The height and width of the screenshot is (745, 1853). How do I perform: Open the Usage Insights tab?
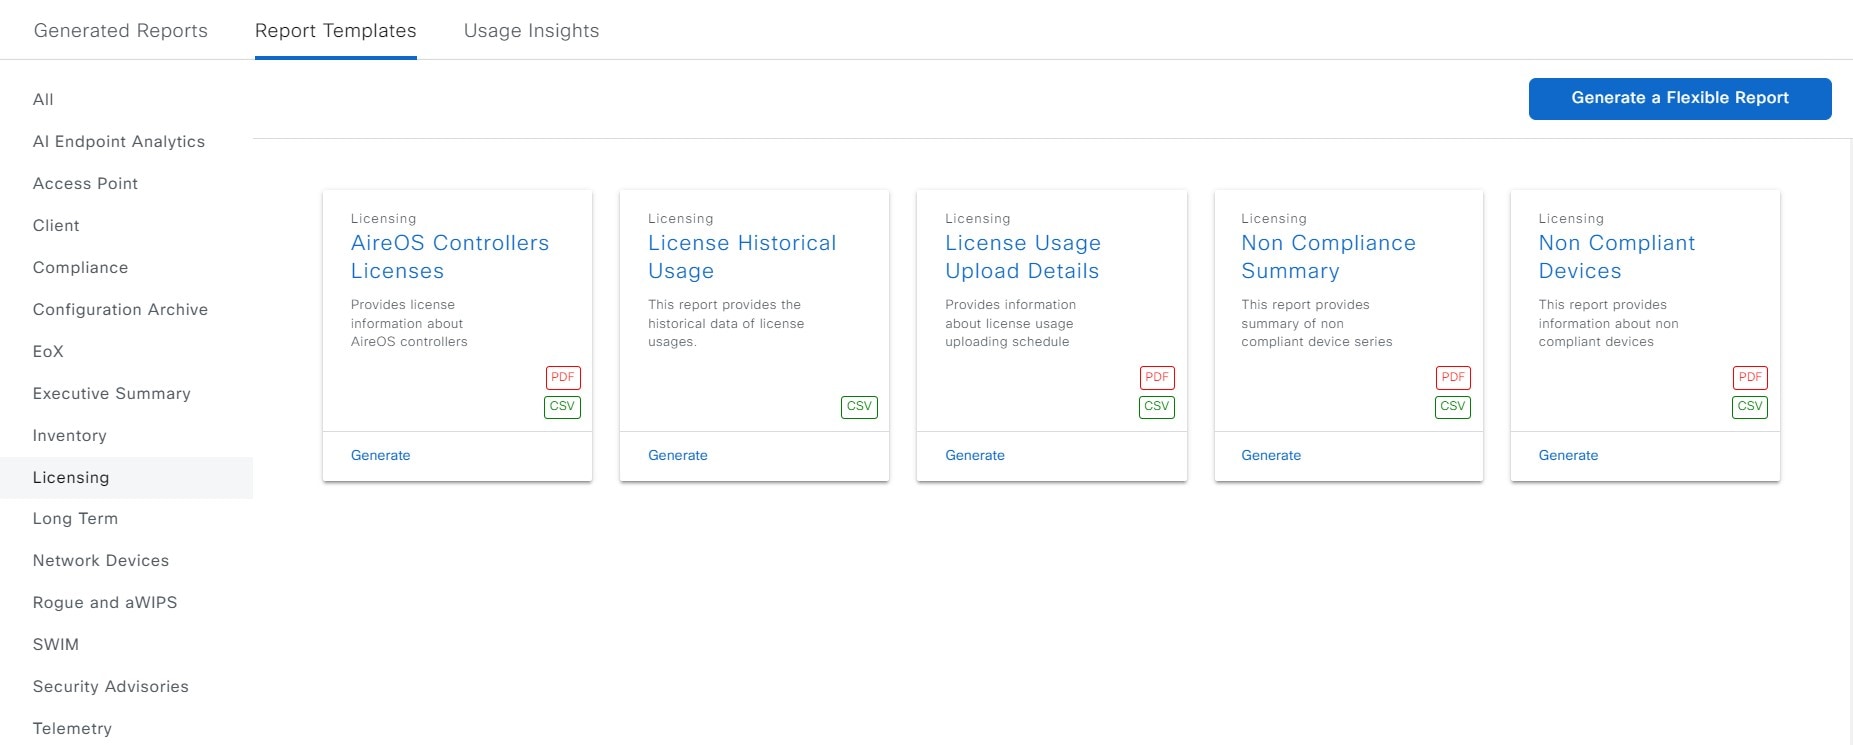click(532, 31)
